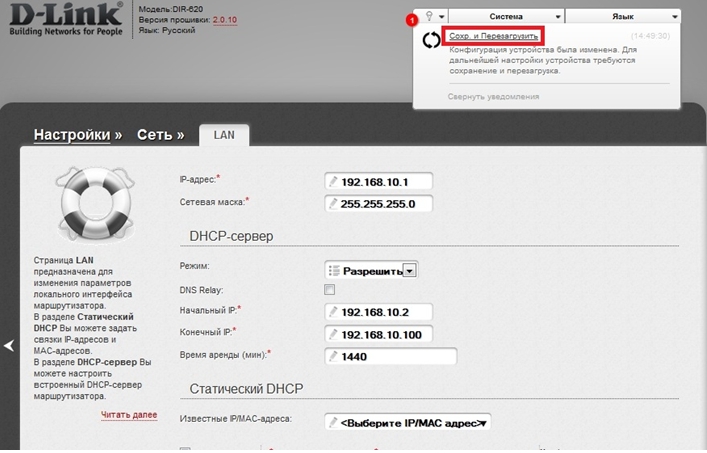The width and height of the screenshot is (707, 453).
Task: Click the Сохр. и Перезагрузить link
Action: (493, 36)
